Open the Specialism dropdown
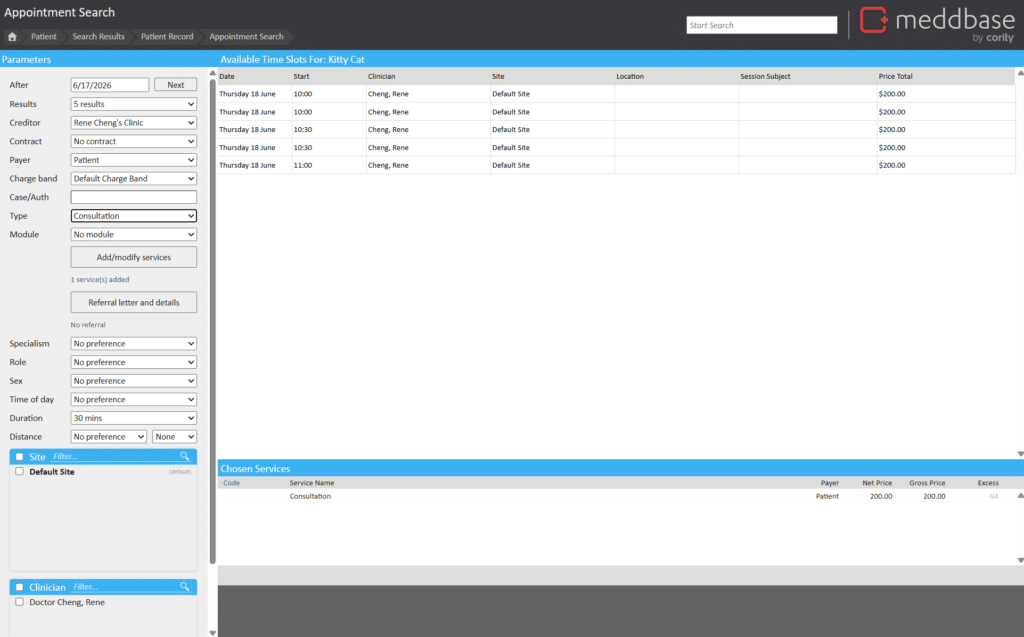Image resolution: width=1024 pixels, height=637 pixels. 133,343
